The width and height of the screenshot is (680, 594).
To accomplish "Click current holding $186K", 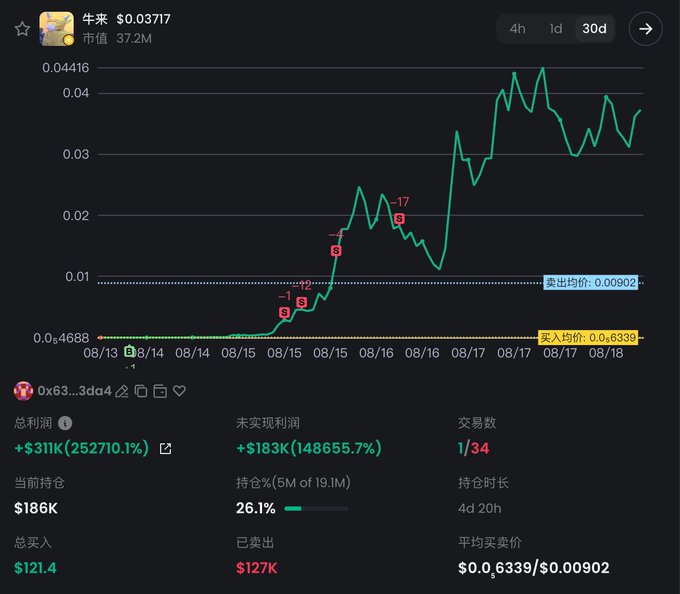I will coord(36,508).
